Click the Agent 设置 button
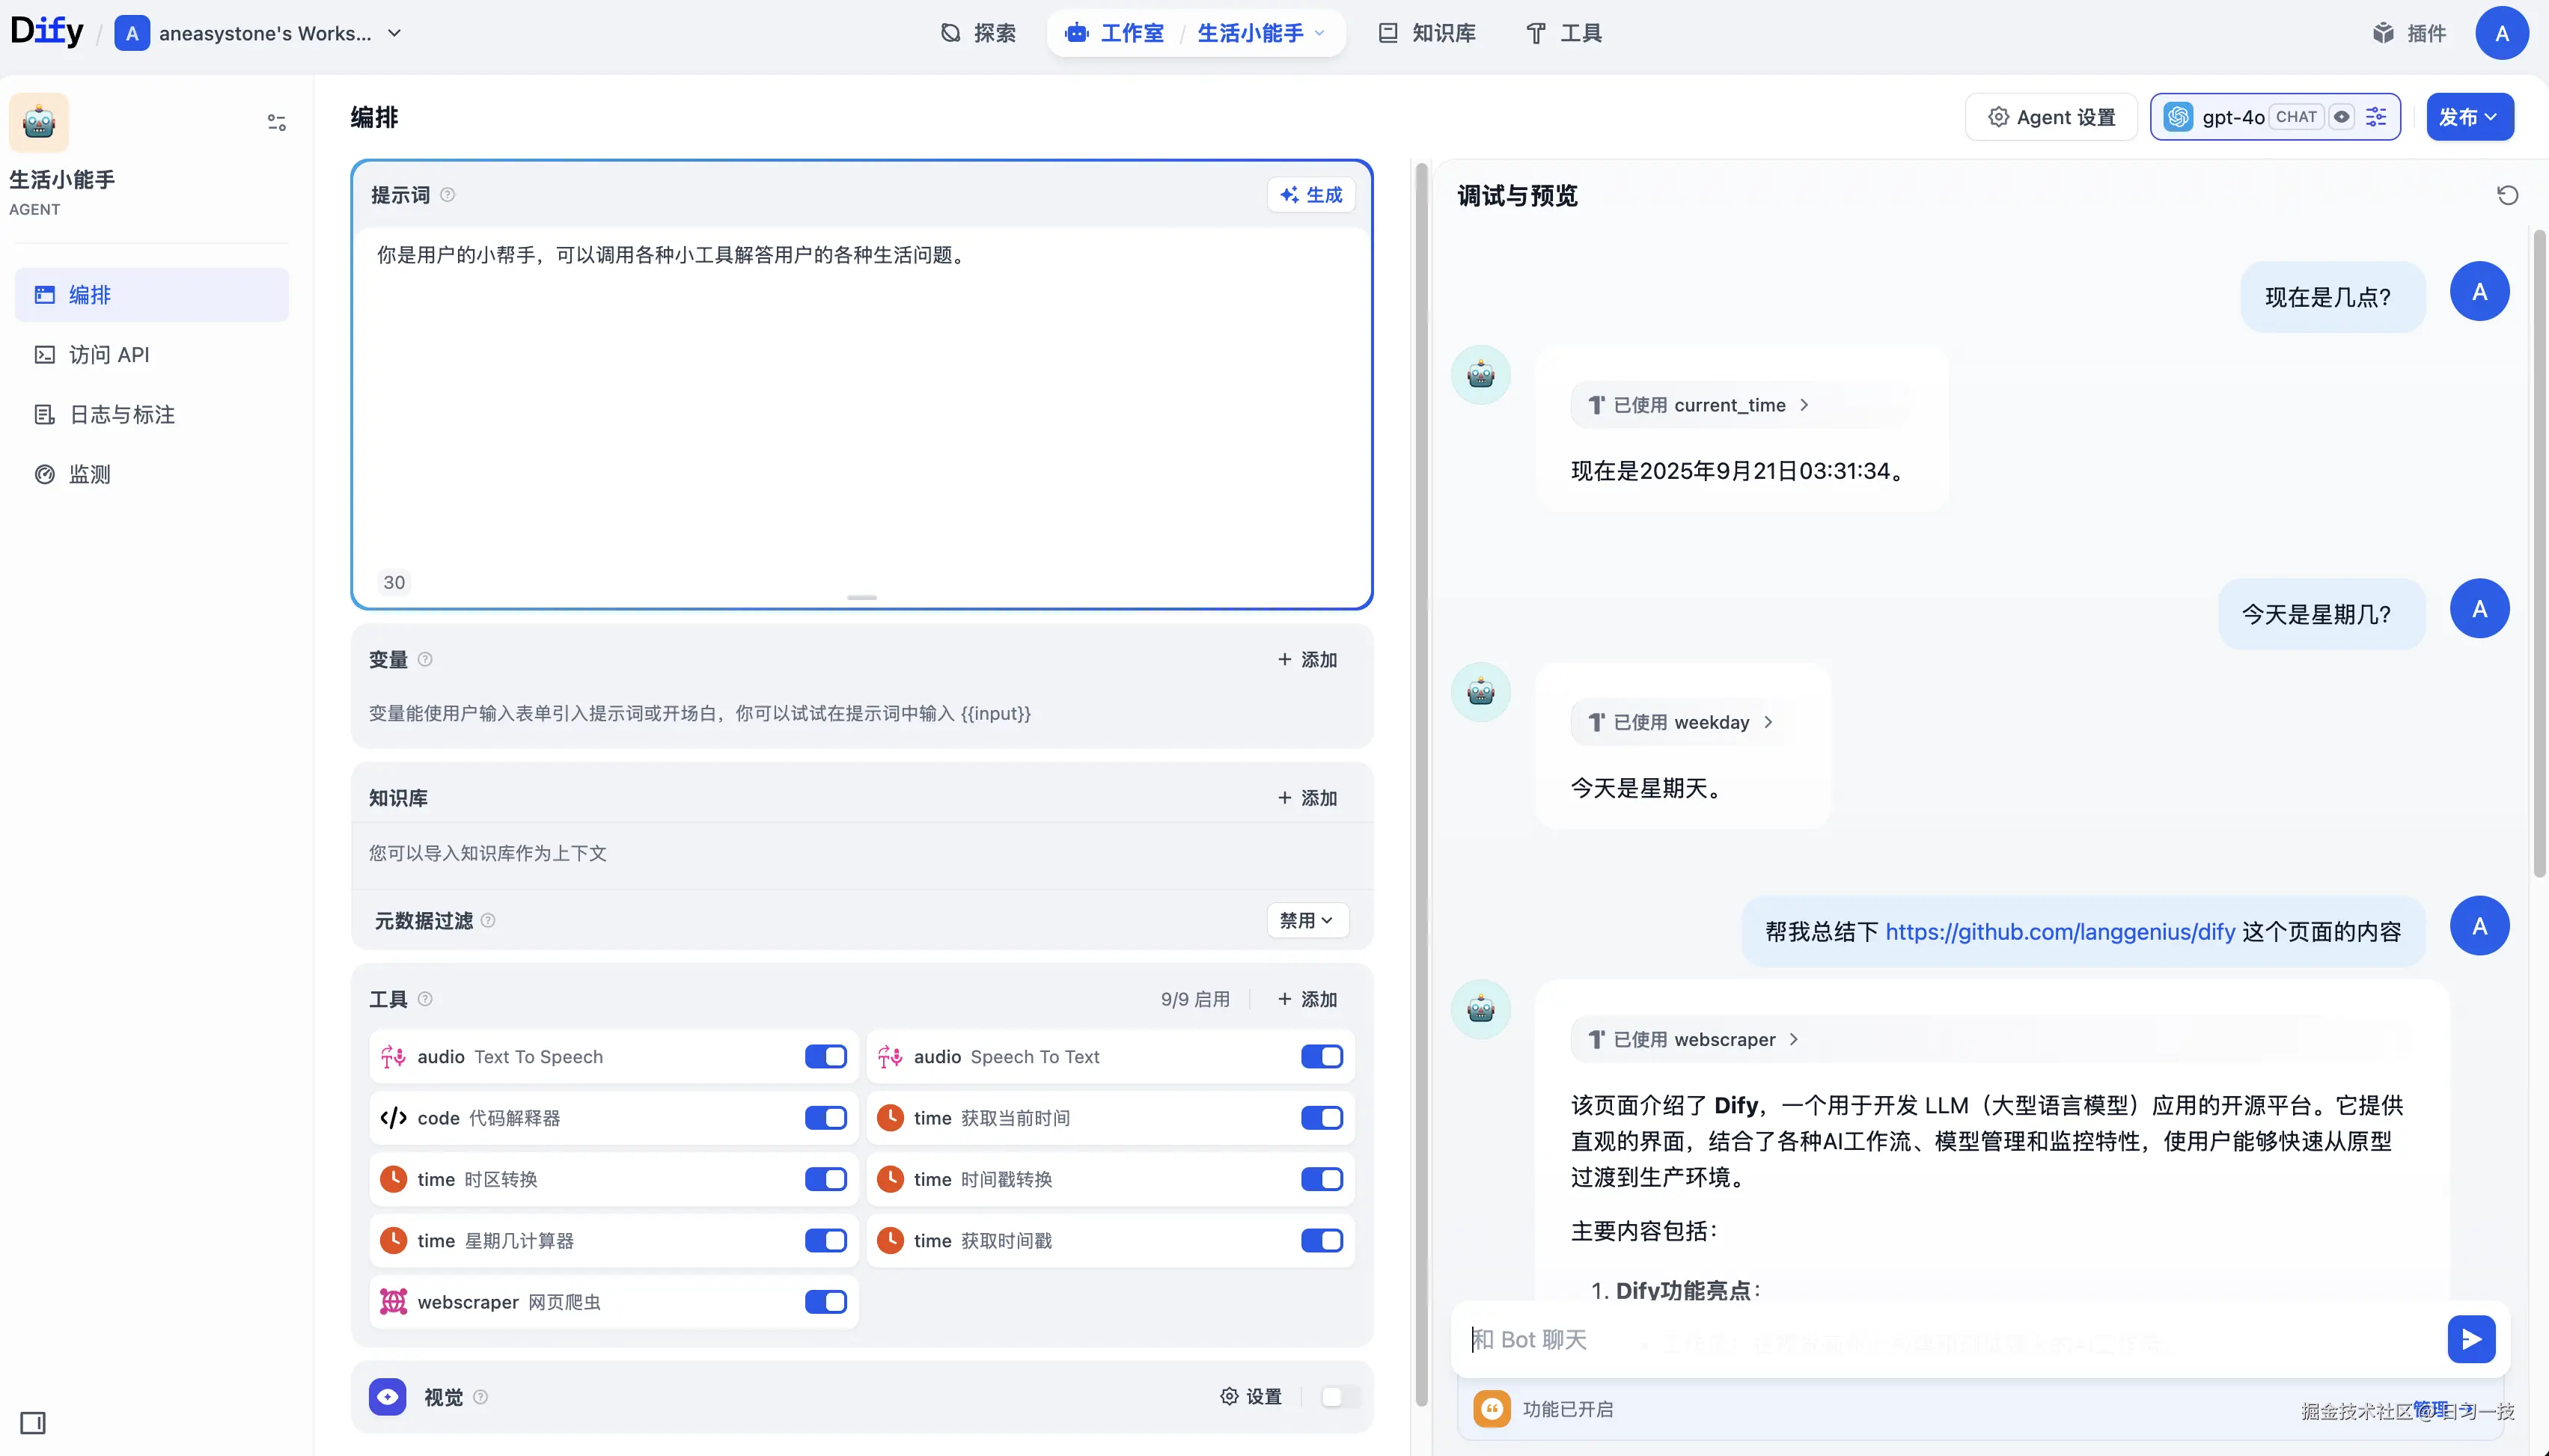The height and width of the screenshot is (1456, 2549). 2051,117
